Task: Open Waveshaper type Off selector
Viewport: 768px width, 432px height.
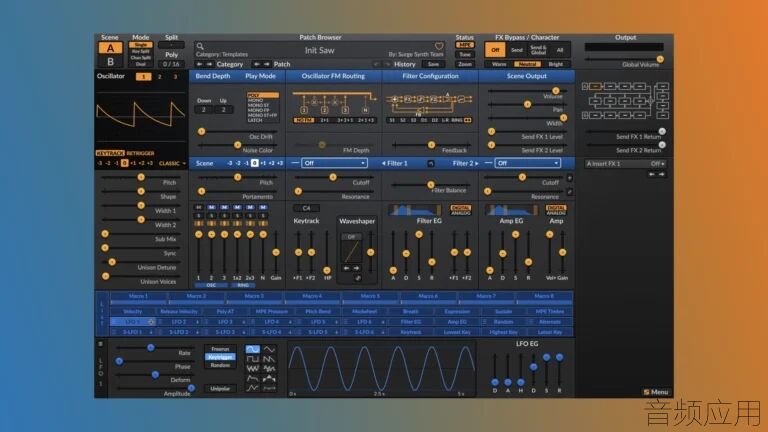Action: [x=351, y=237]
